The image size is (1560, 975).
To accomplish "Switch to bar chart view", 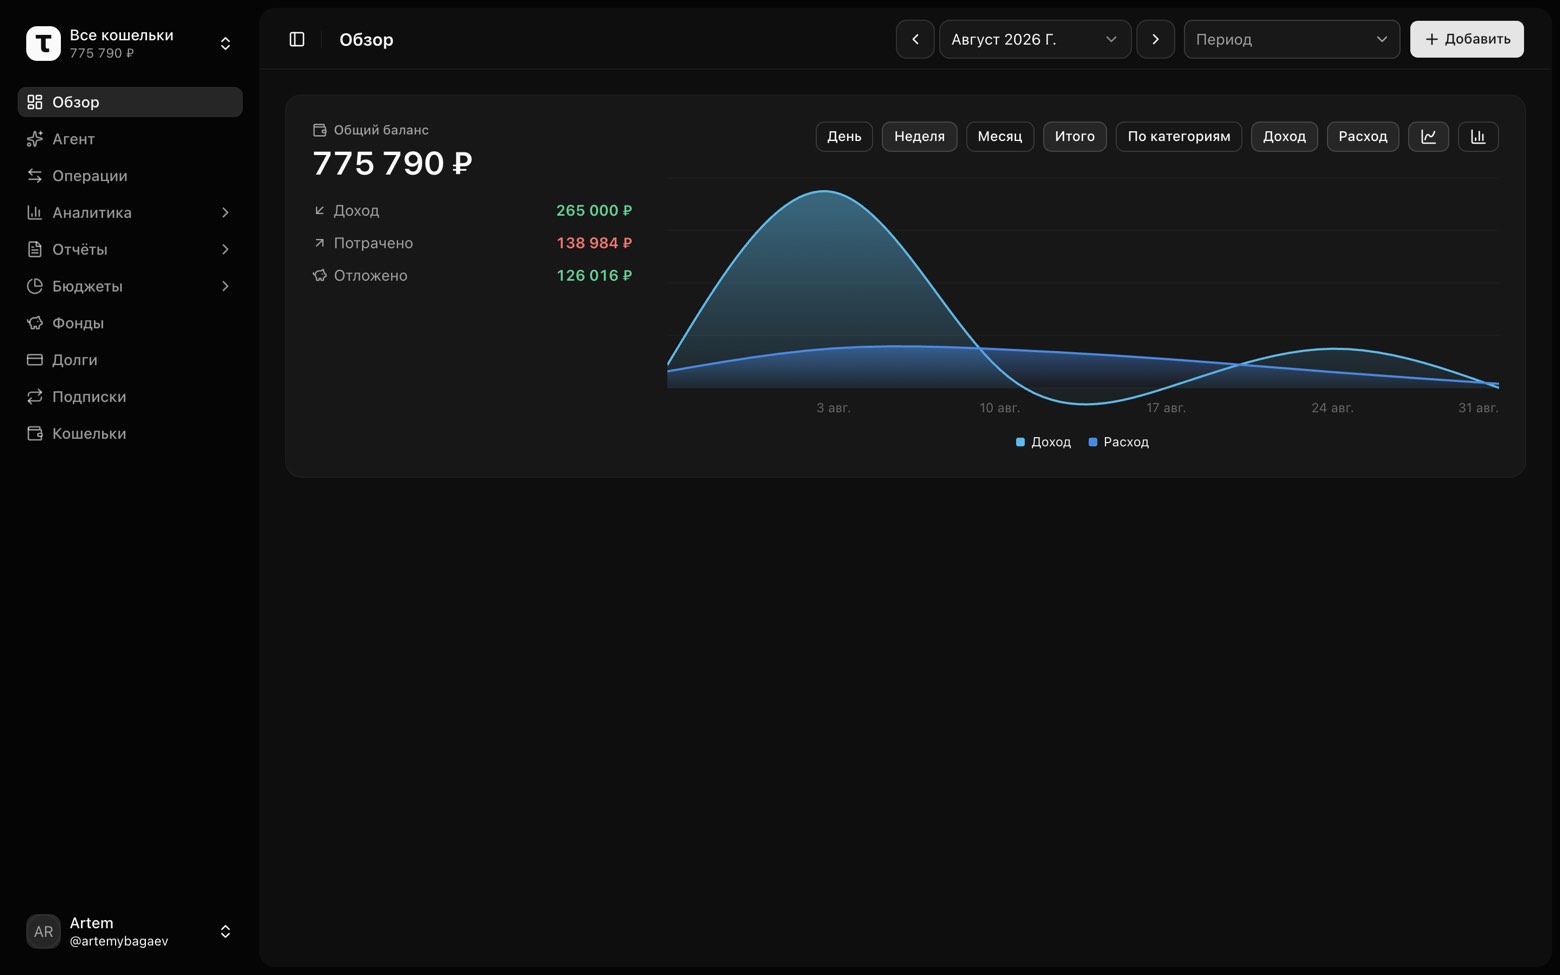I will coord(1478,137).
